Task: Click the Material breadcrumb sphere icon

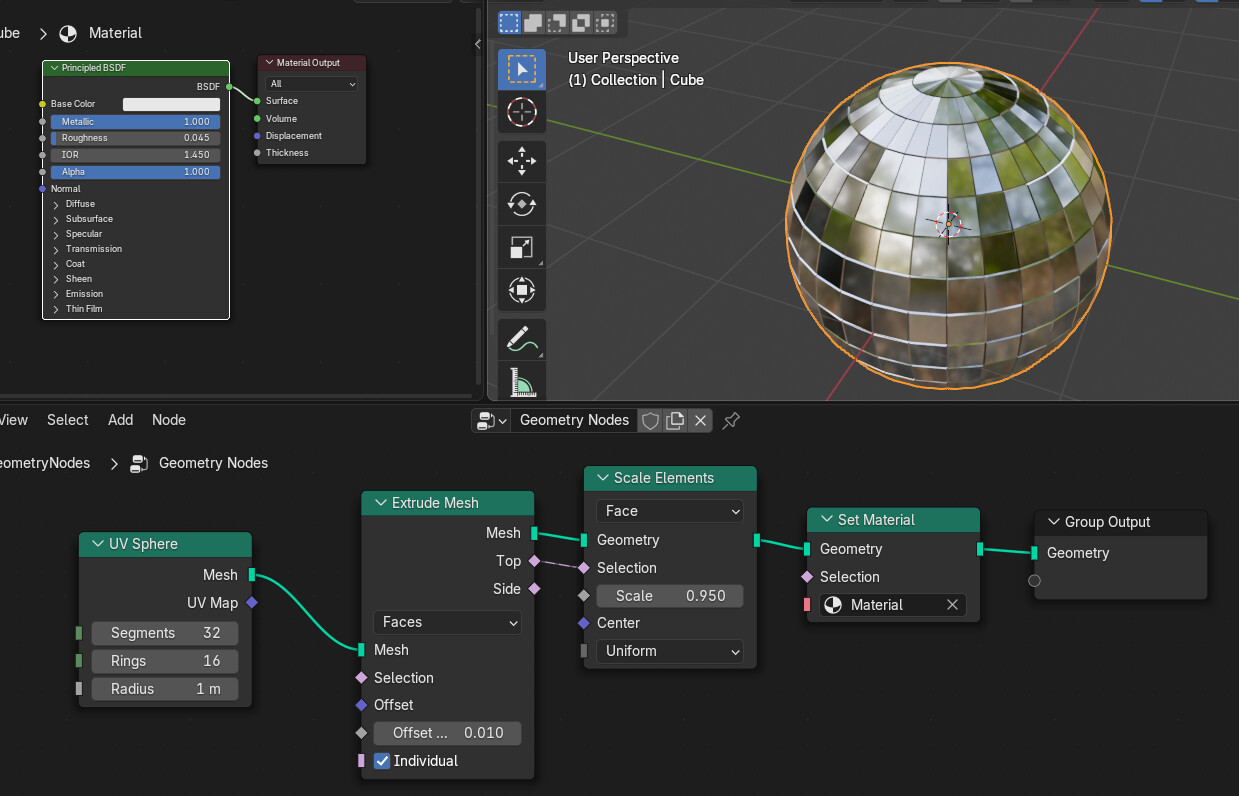Action: tap(68, 33)
